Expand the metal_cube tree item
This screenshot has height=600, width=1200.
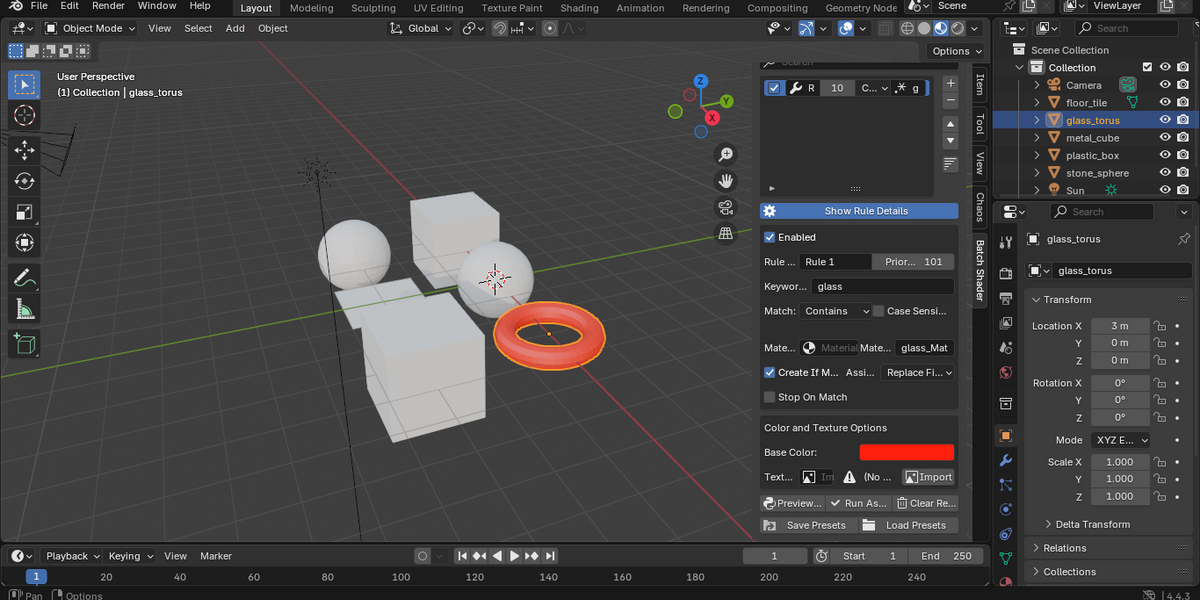point(1037,138)
